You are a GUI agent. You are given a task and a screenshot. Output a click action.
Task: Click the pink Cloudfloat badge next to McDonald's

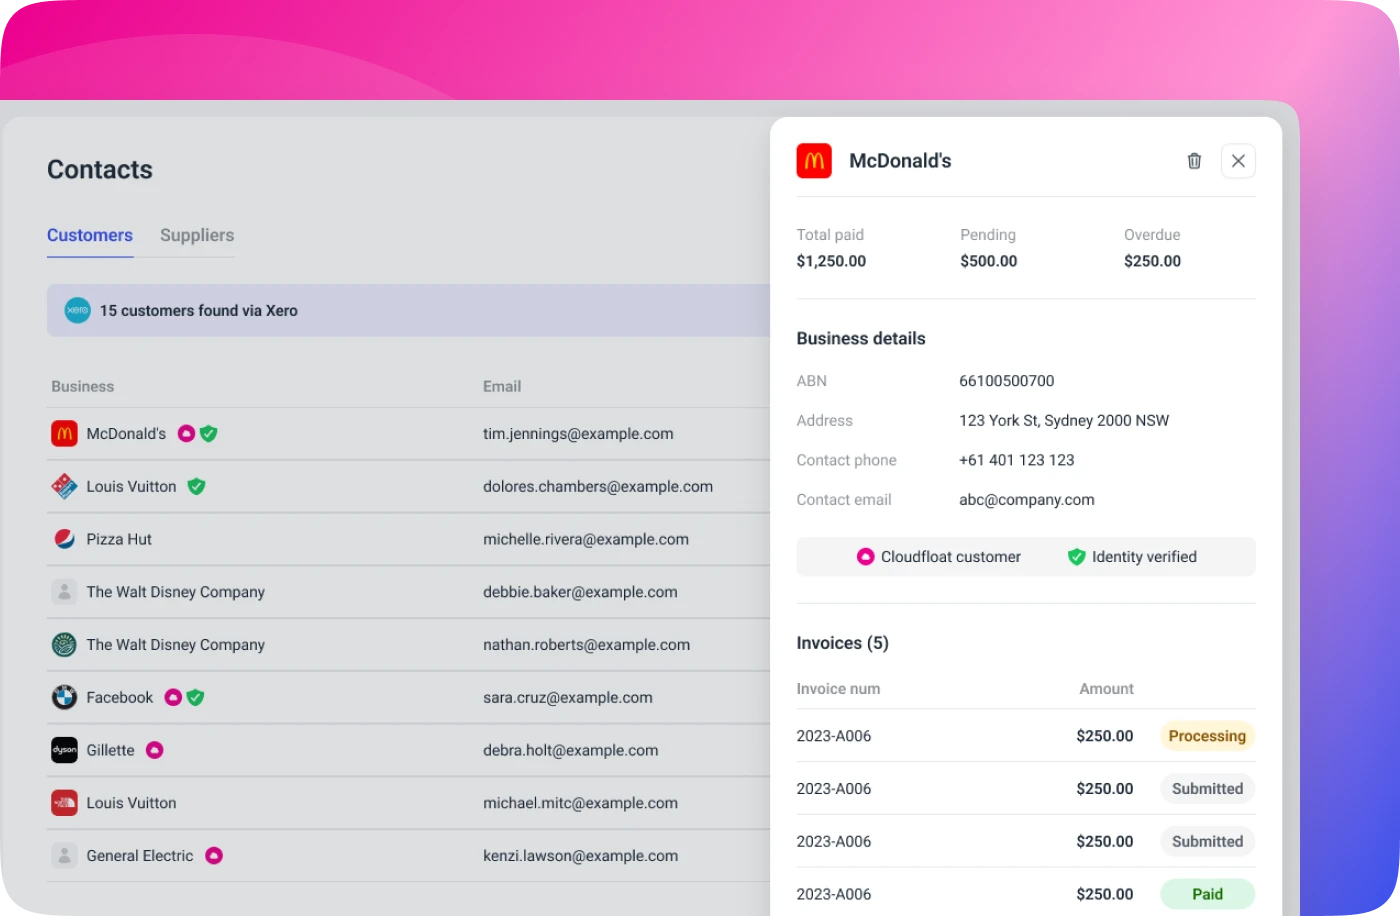(186, 433)
